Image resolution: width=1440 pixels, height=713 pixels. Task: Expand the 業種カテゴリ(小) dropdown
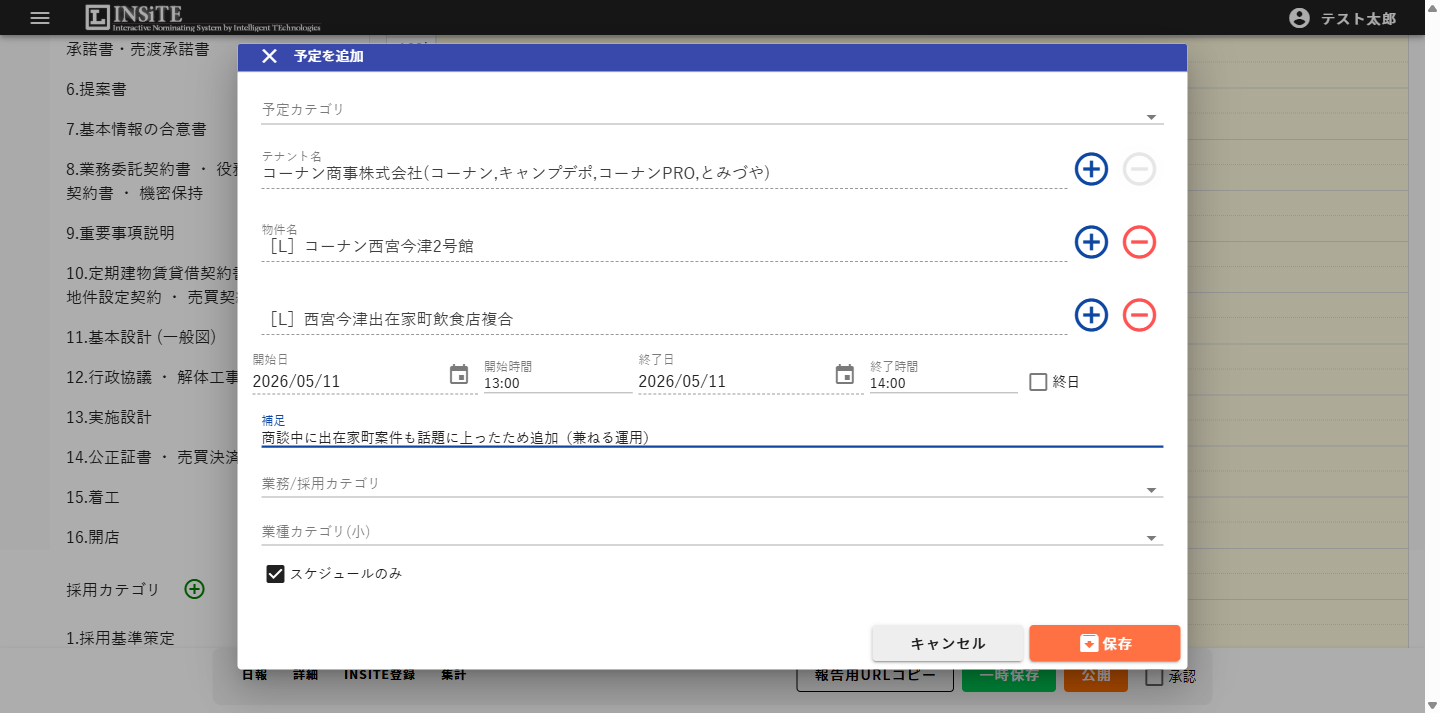tap(1151, 538)
